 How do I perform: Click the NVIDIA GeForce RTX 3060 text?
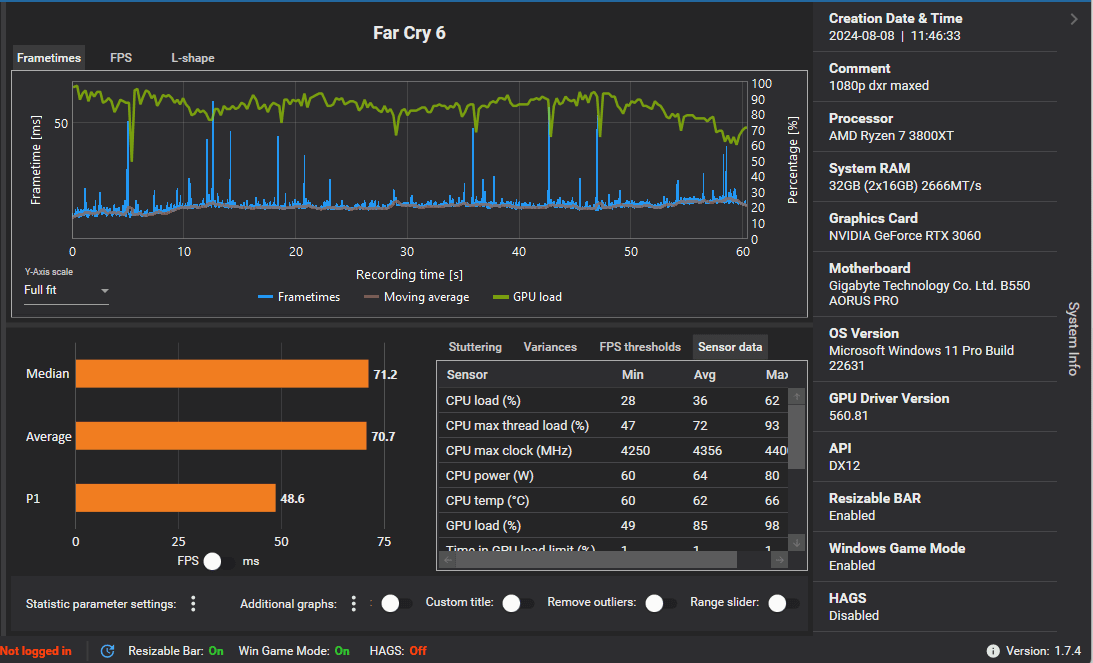(x=904, y=236)
